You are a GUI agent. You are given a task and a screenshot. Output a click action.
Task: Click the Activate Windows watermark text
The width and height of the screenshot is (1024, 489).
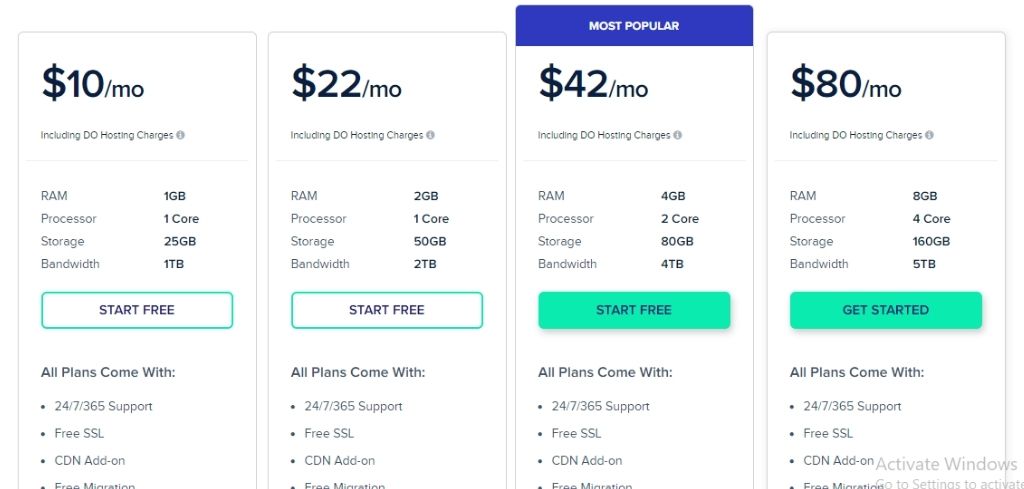[x=946, y=464]
